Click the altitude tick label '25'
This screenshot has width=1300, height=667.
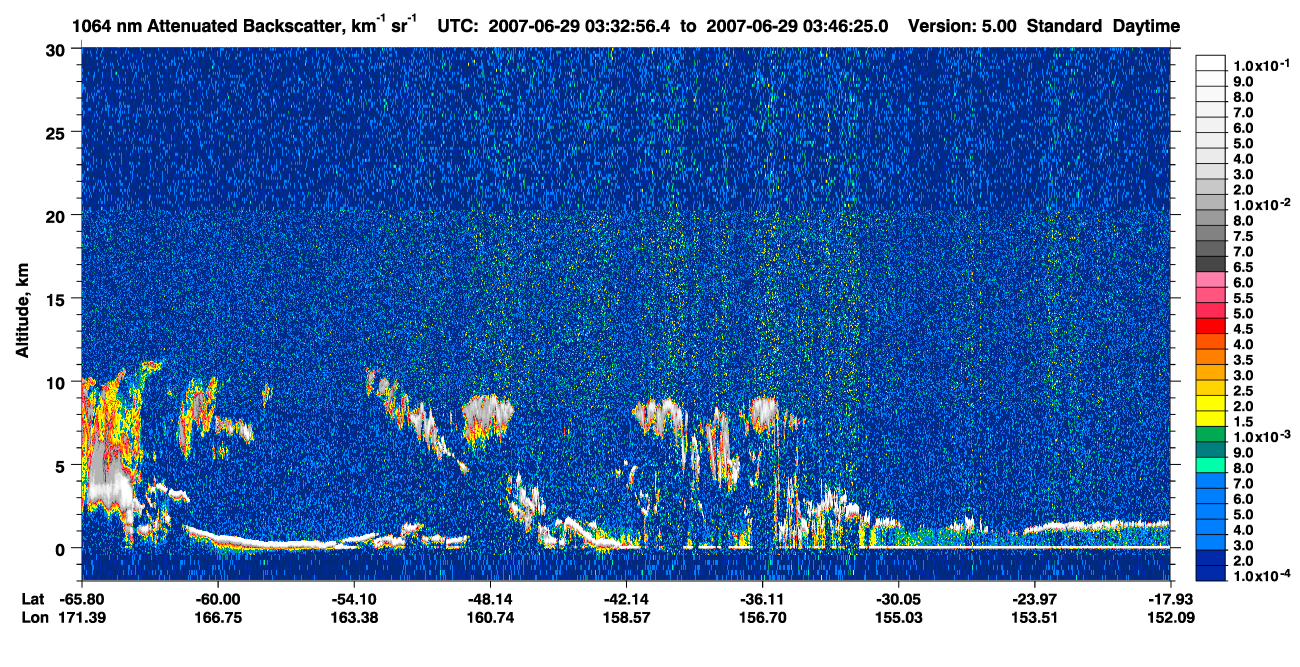coord(58,132)
